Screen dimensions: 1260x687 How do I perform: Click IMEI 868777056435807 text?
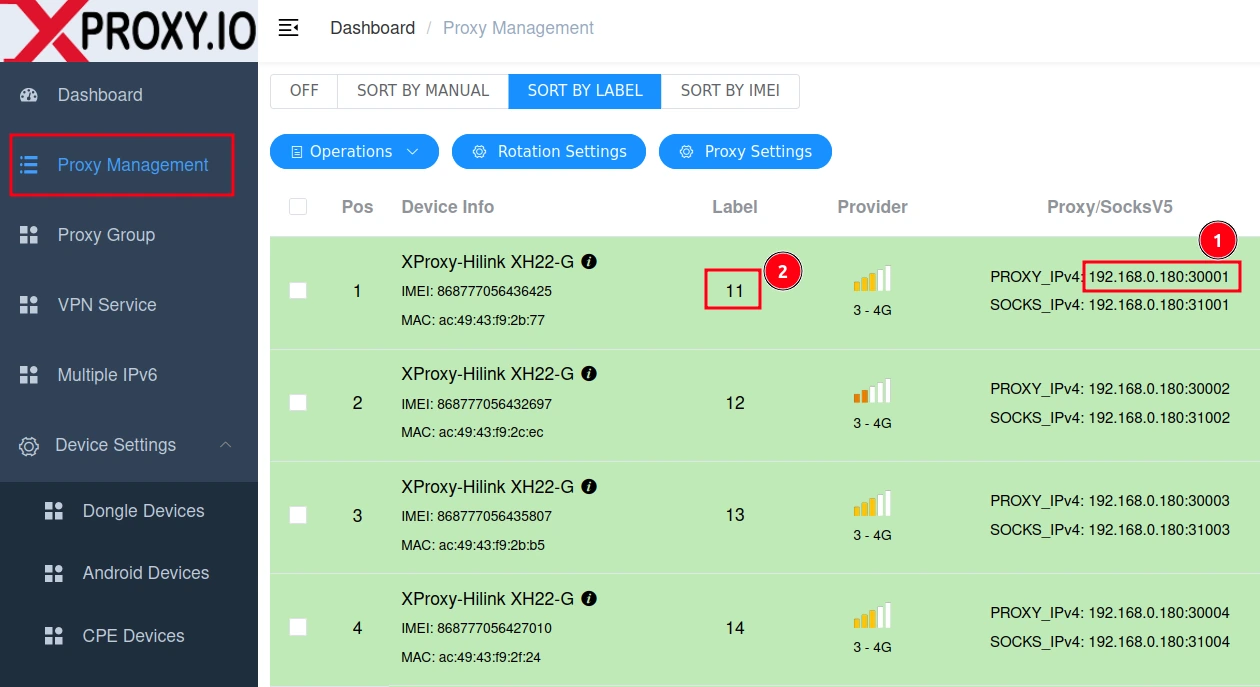tap(476, 517)
